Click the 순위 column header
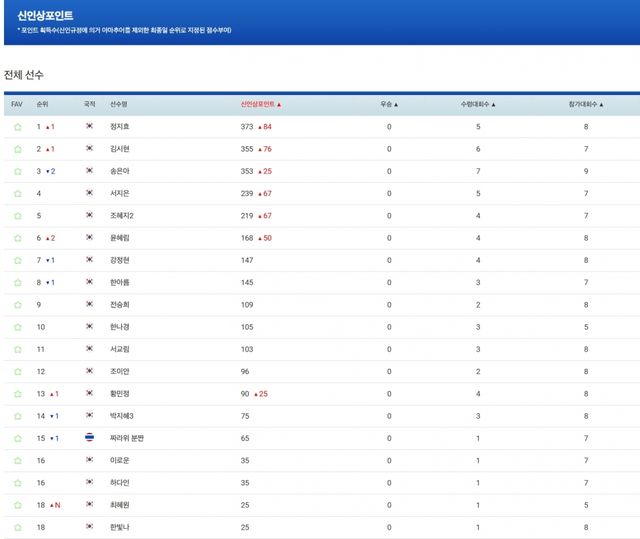640x539 pixels. click(42, 104)
